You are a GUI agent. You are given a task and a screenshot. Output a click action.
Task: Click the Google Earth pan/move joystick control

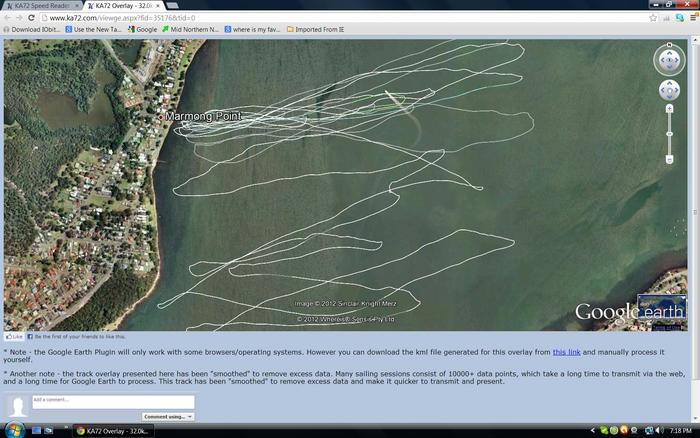pyautogui.click(x=669, y=90)
